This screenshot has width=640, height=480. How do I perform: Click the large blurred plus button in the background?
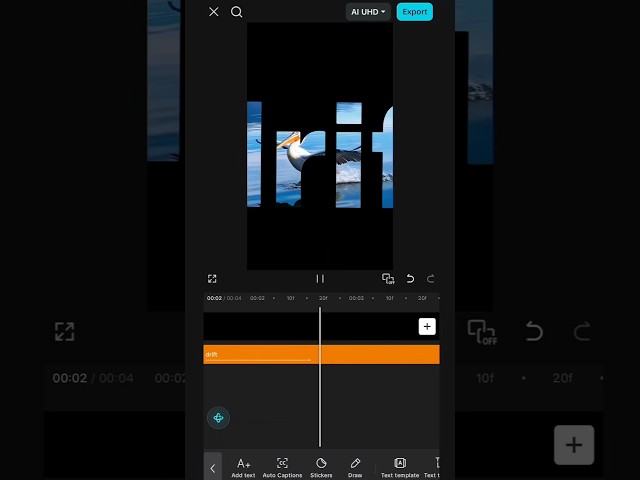574,445
